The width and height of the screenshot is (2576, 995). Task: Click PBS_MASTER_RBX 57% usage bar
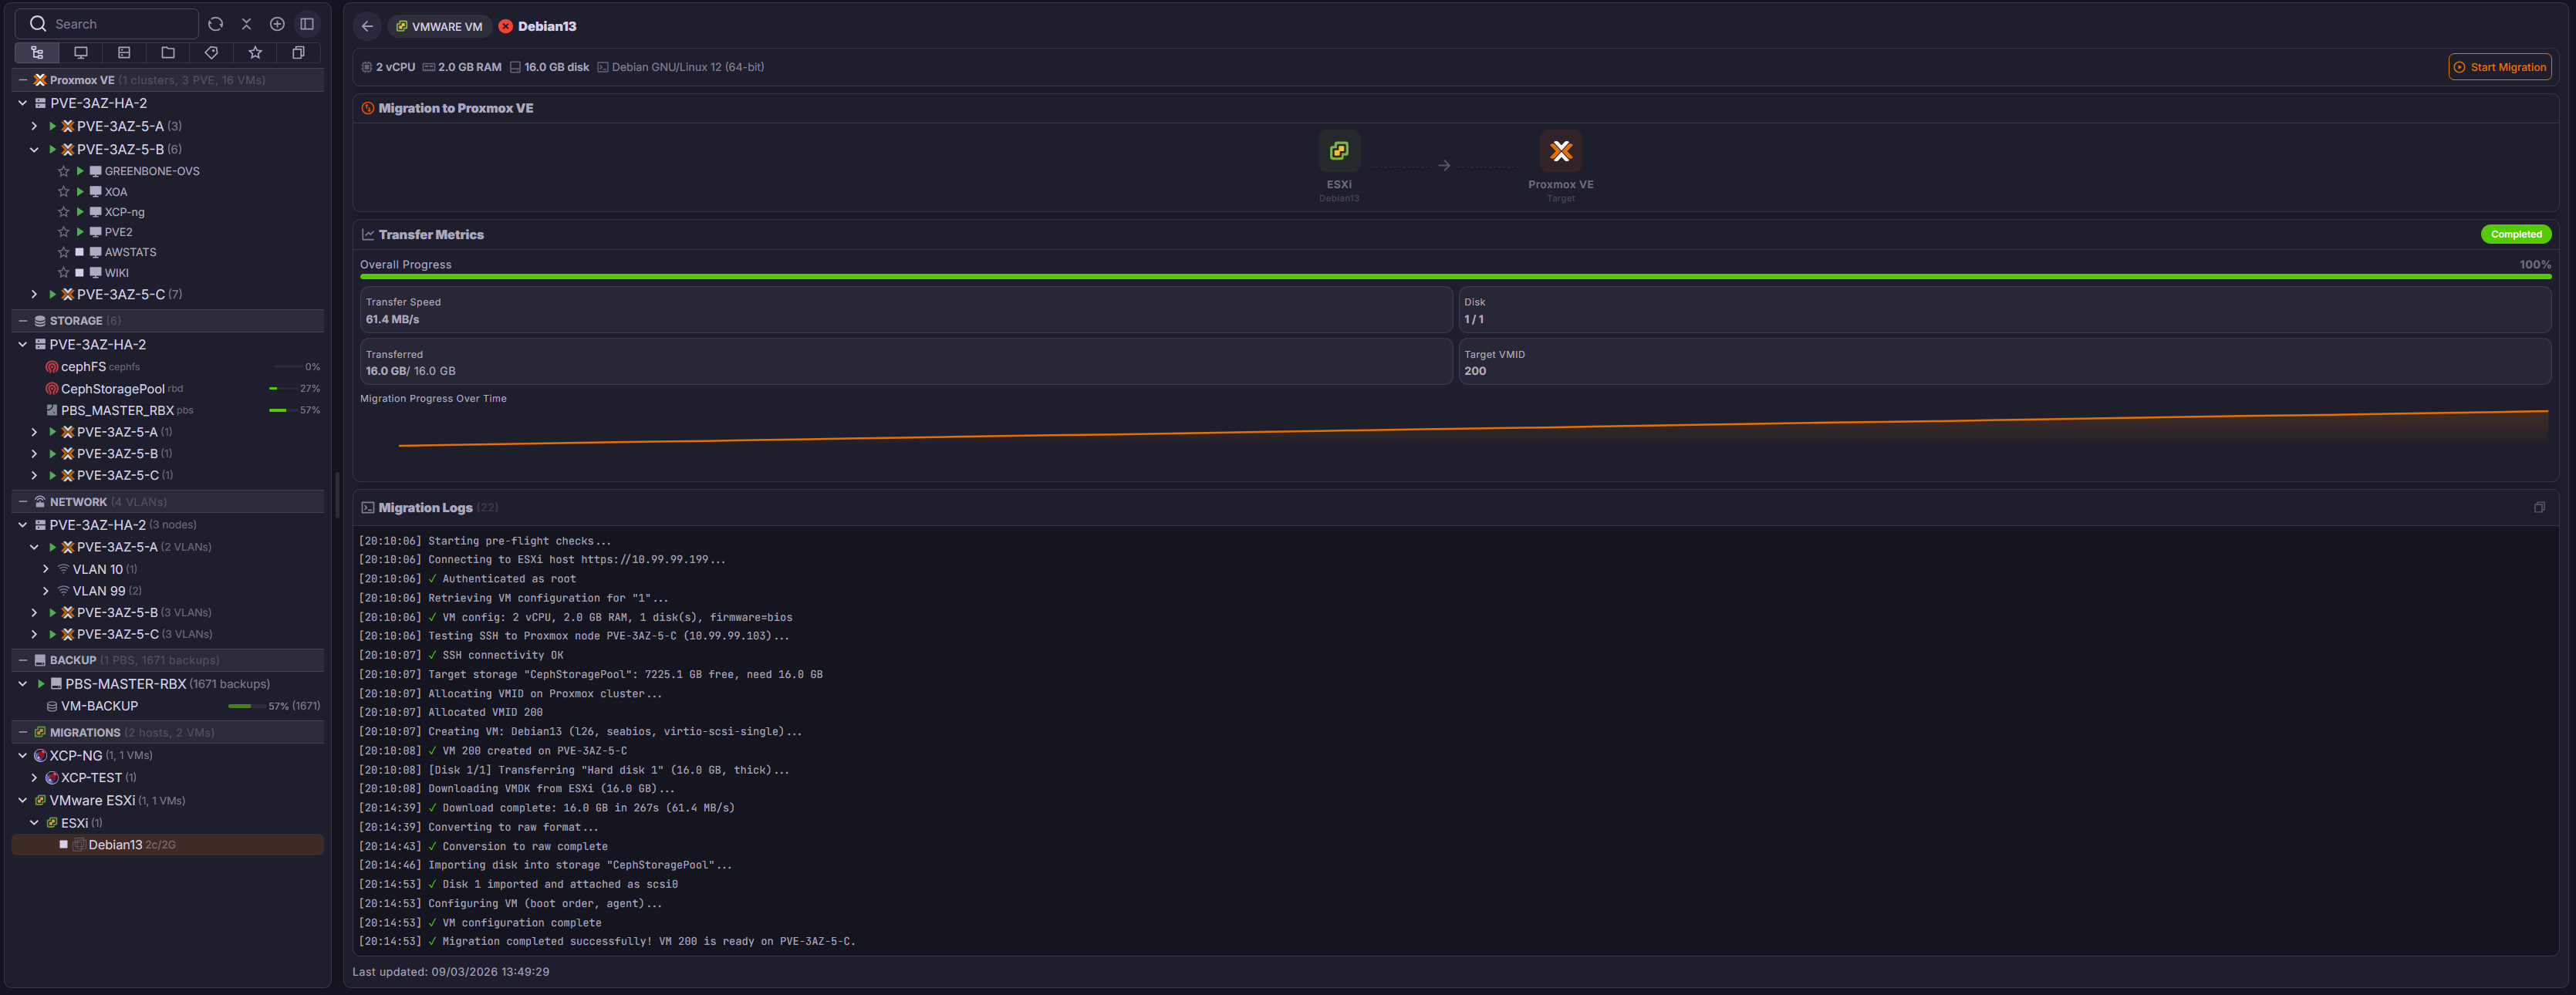(283, 410)
